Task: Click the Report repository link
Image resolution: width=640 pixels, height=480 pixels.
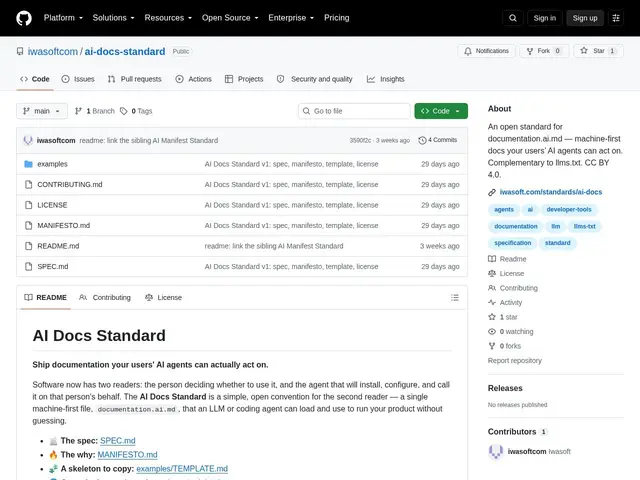Action: [515, 361]
